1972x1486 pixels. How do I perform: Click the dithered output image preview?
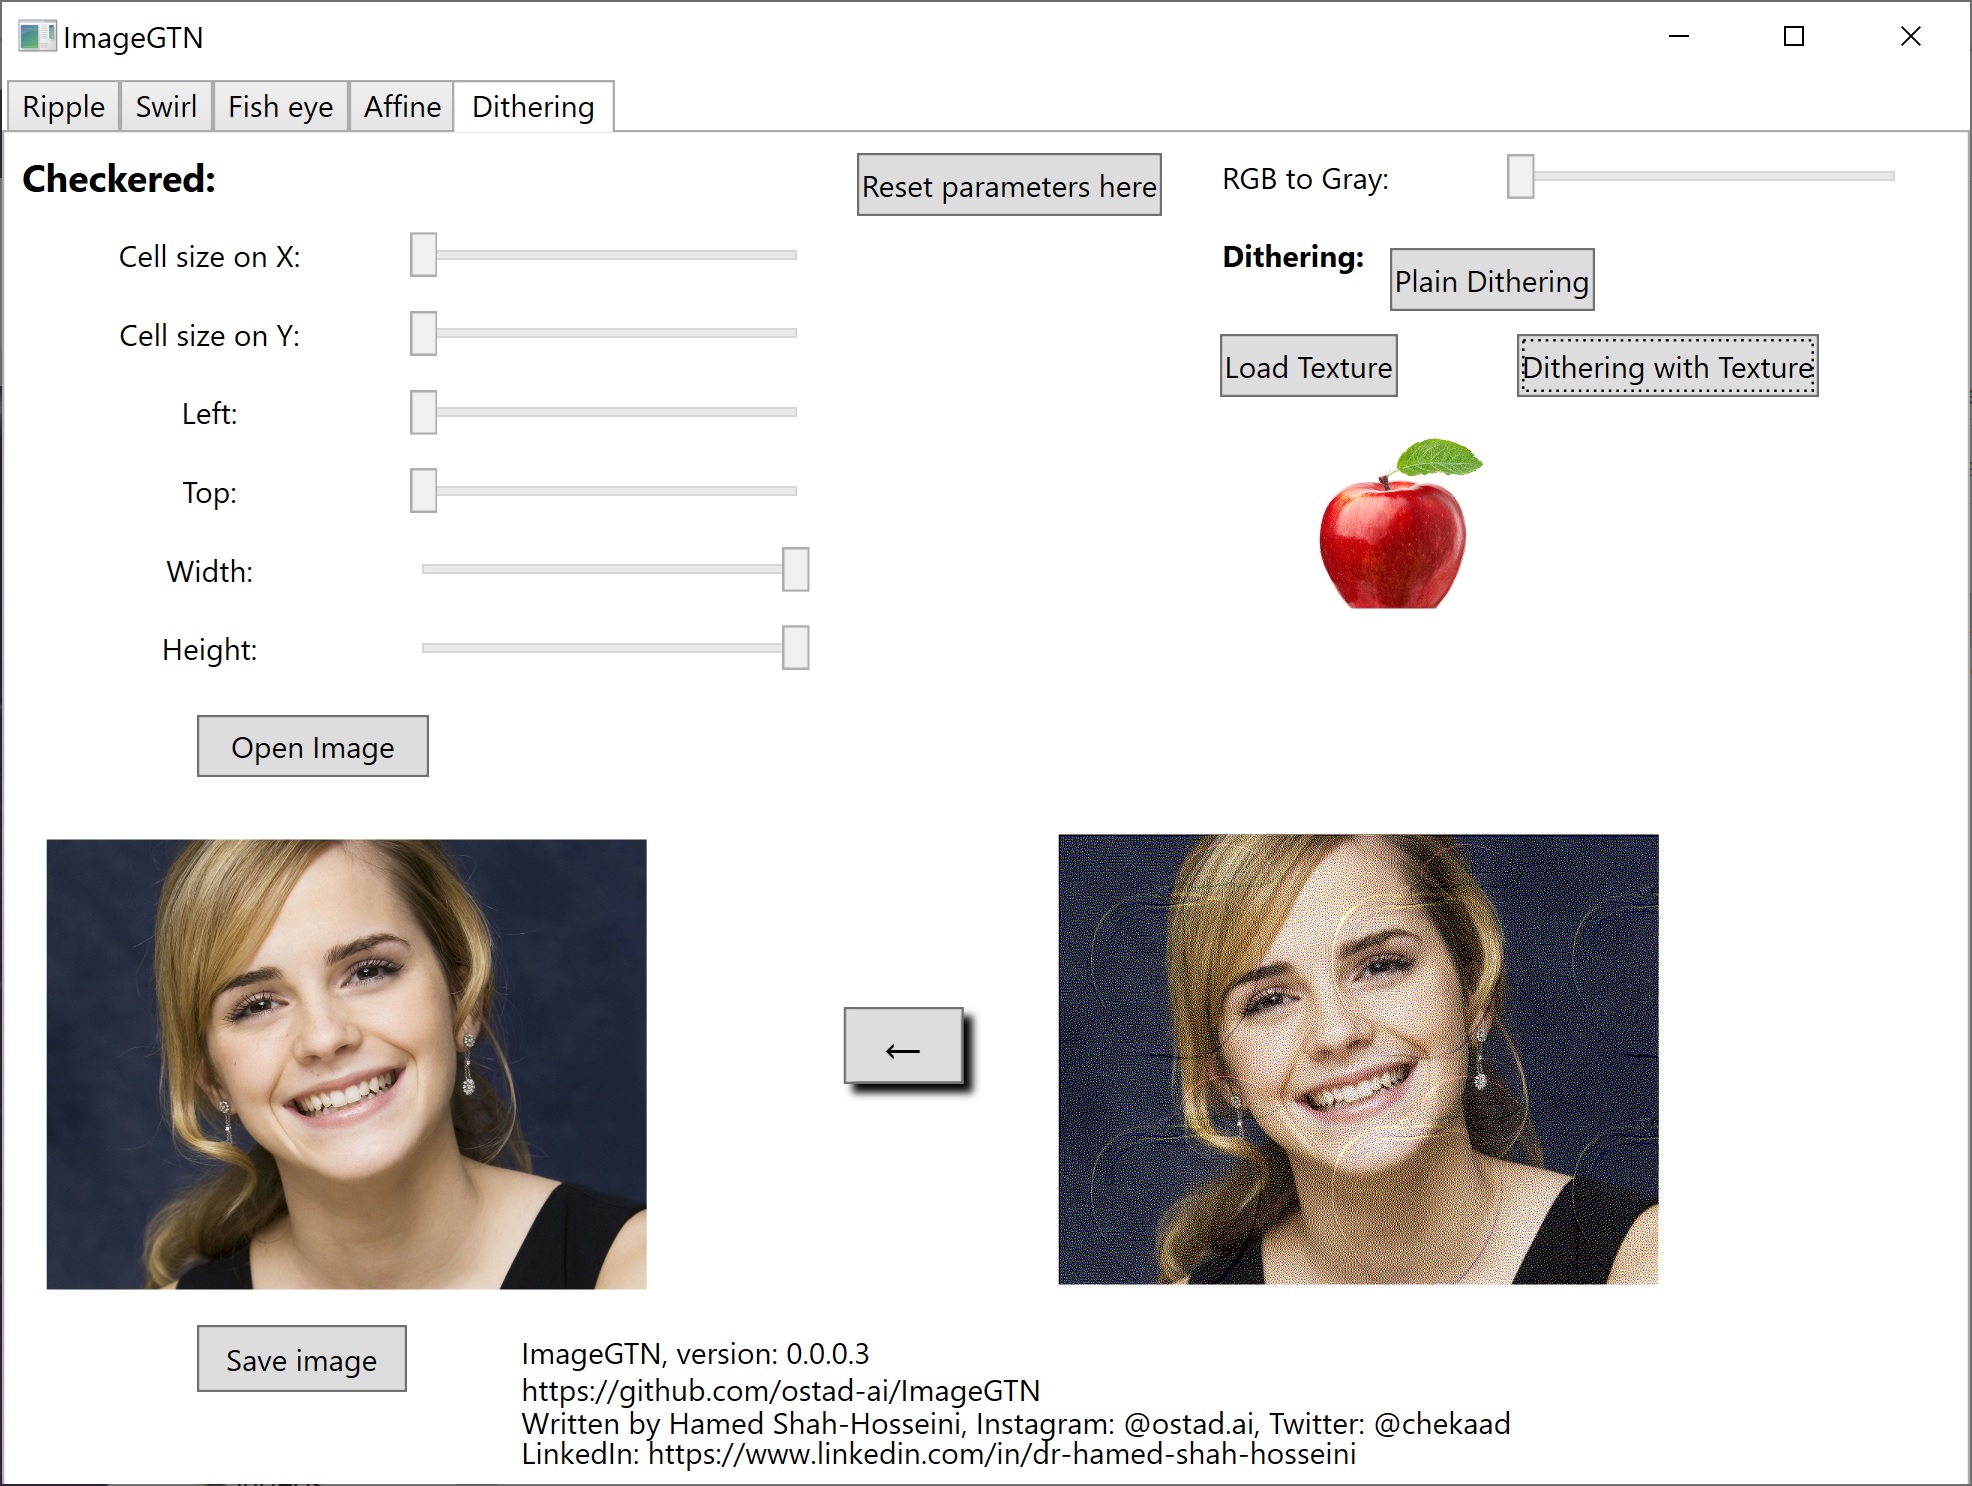[1358, 1059]
